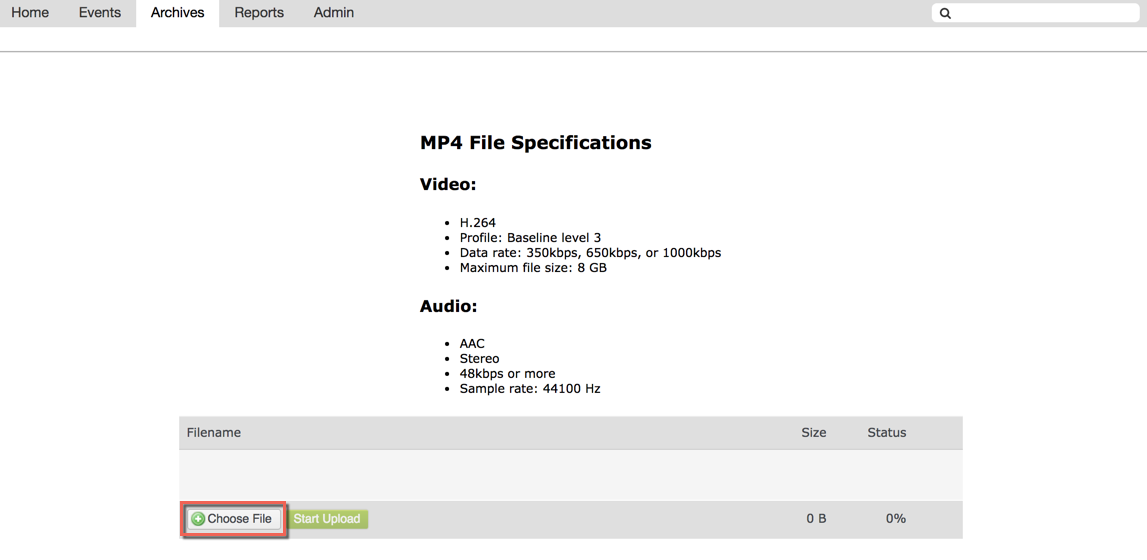Go to the Reports tab
The height and width of the screenshot is (560, 1147).
[259, 13]
